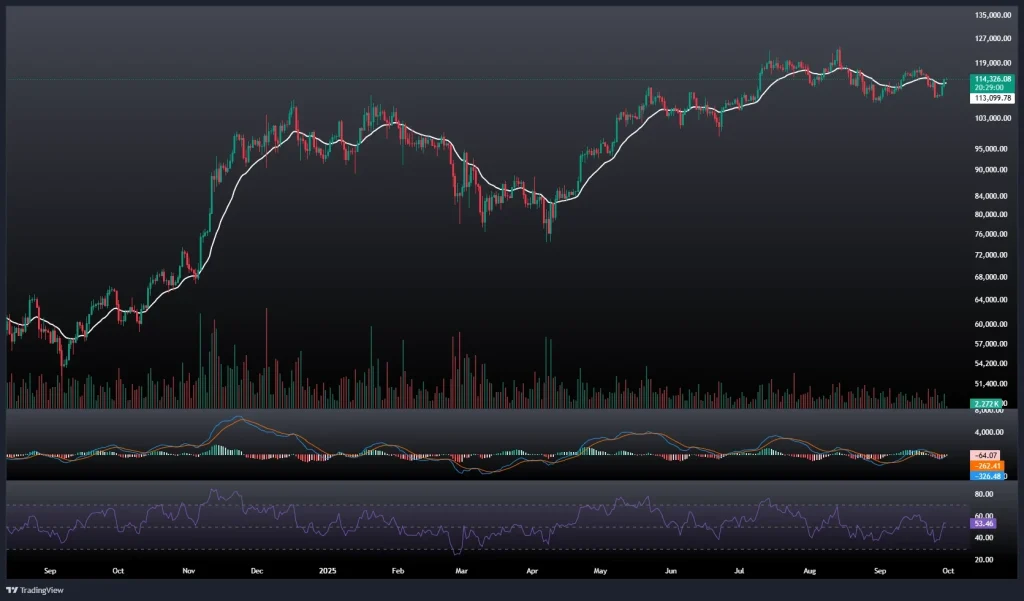Viewport: 1024px width, 601px height.
Task: Click the Nov label on the time axis
Action: pos(188,571)
